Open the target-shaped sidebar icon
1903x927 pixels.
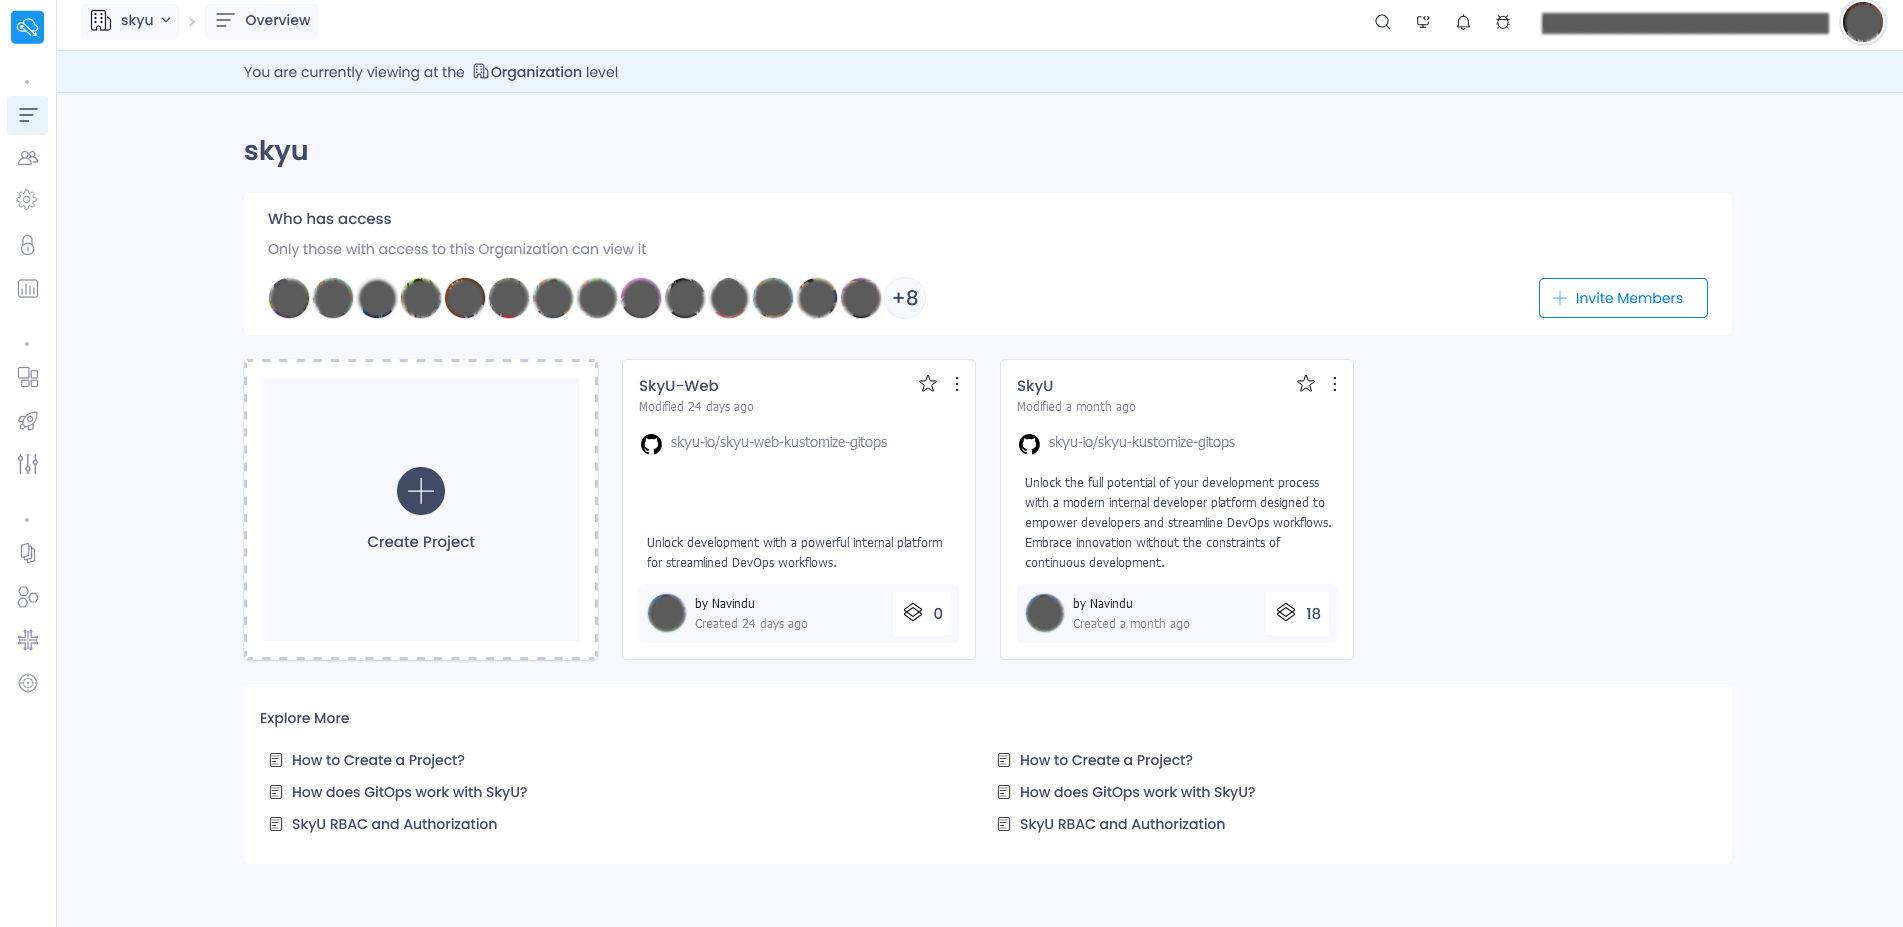28,683
